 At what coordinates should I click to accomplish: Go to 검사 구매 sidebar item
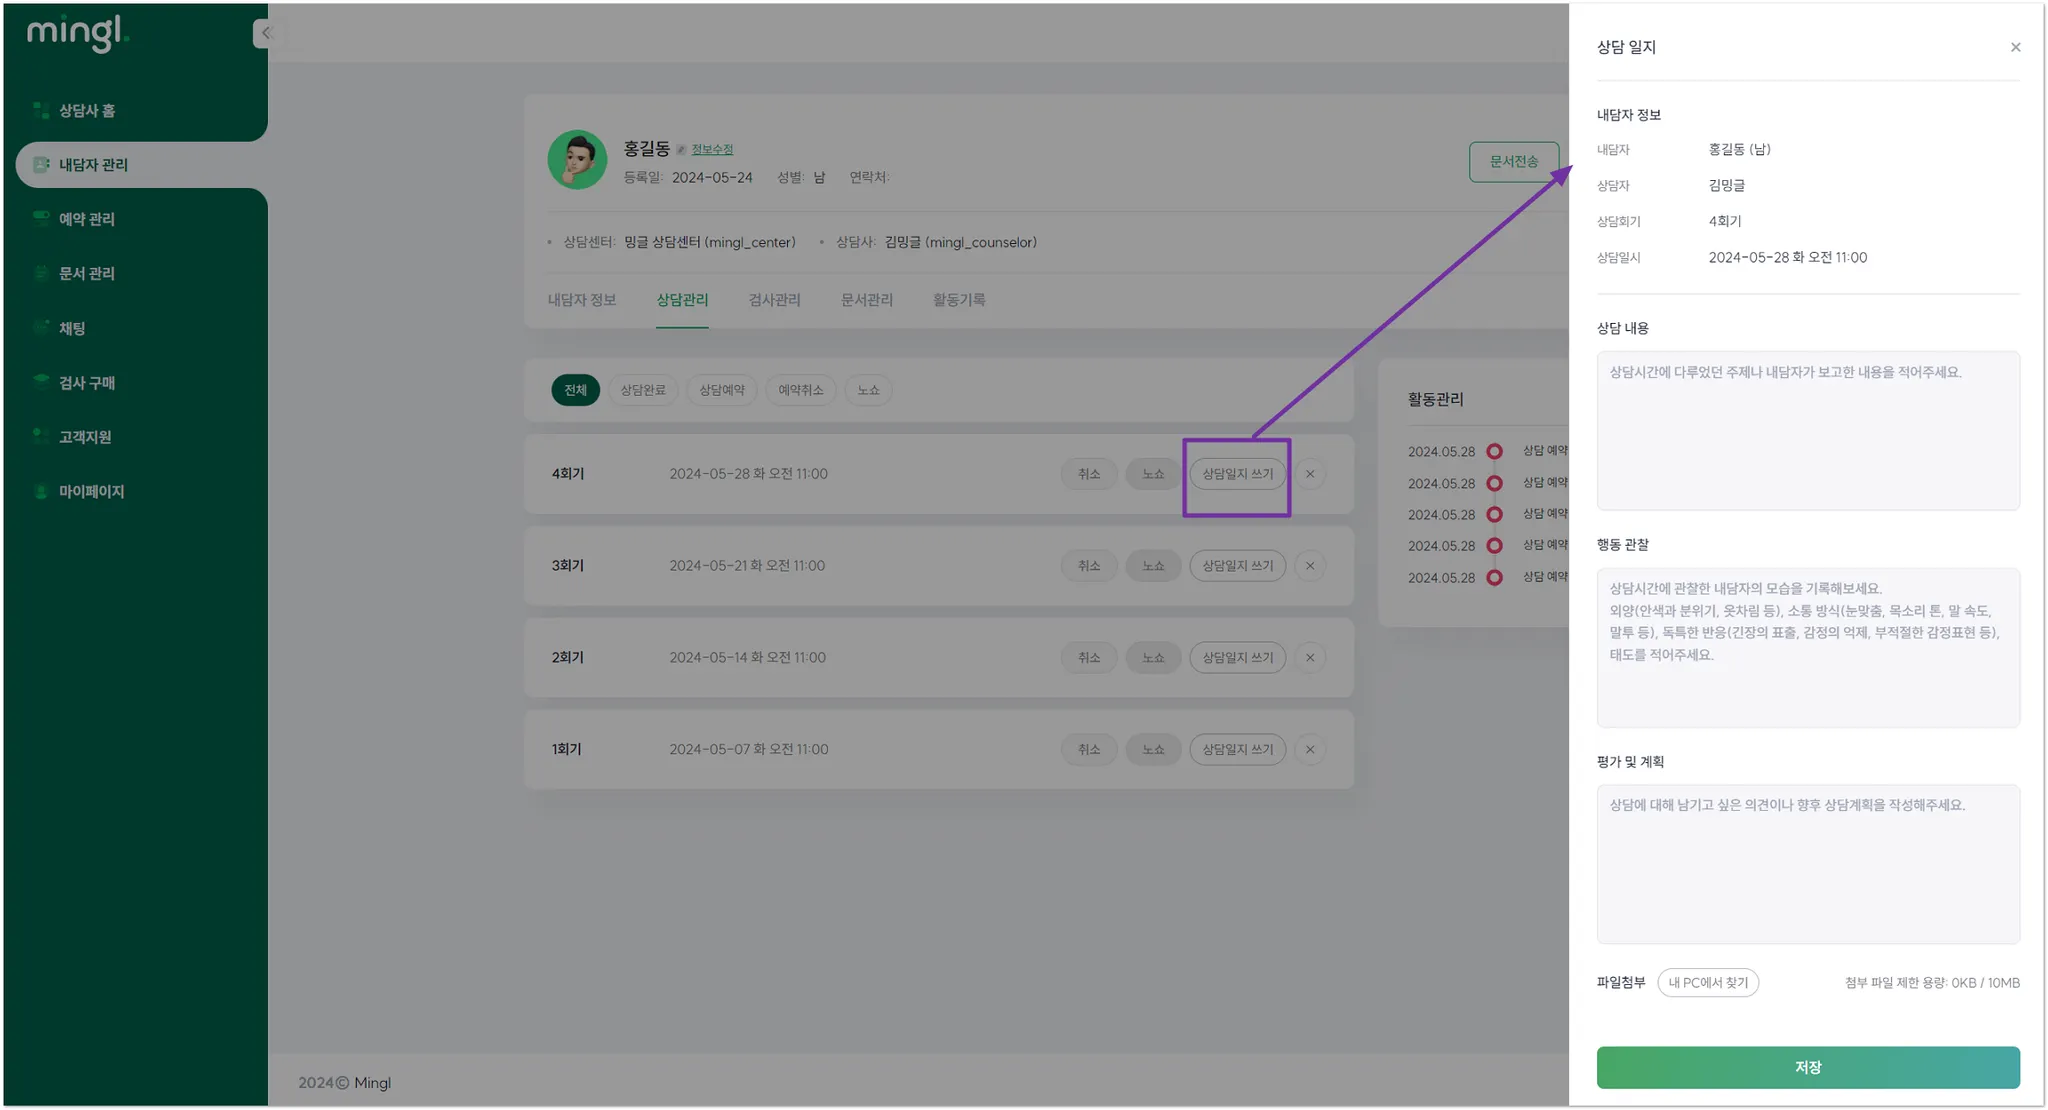click(x=86, y=383)
